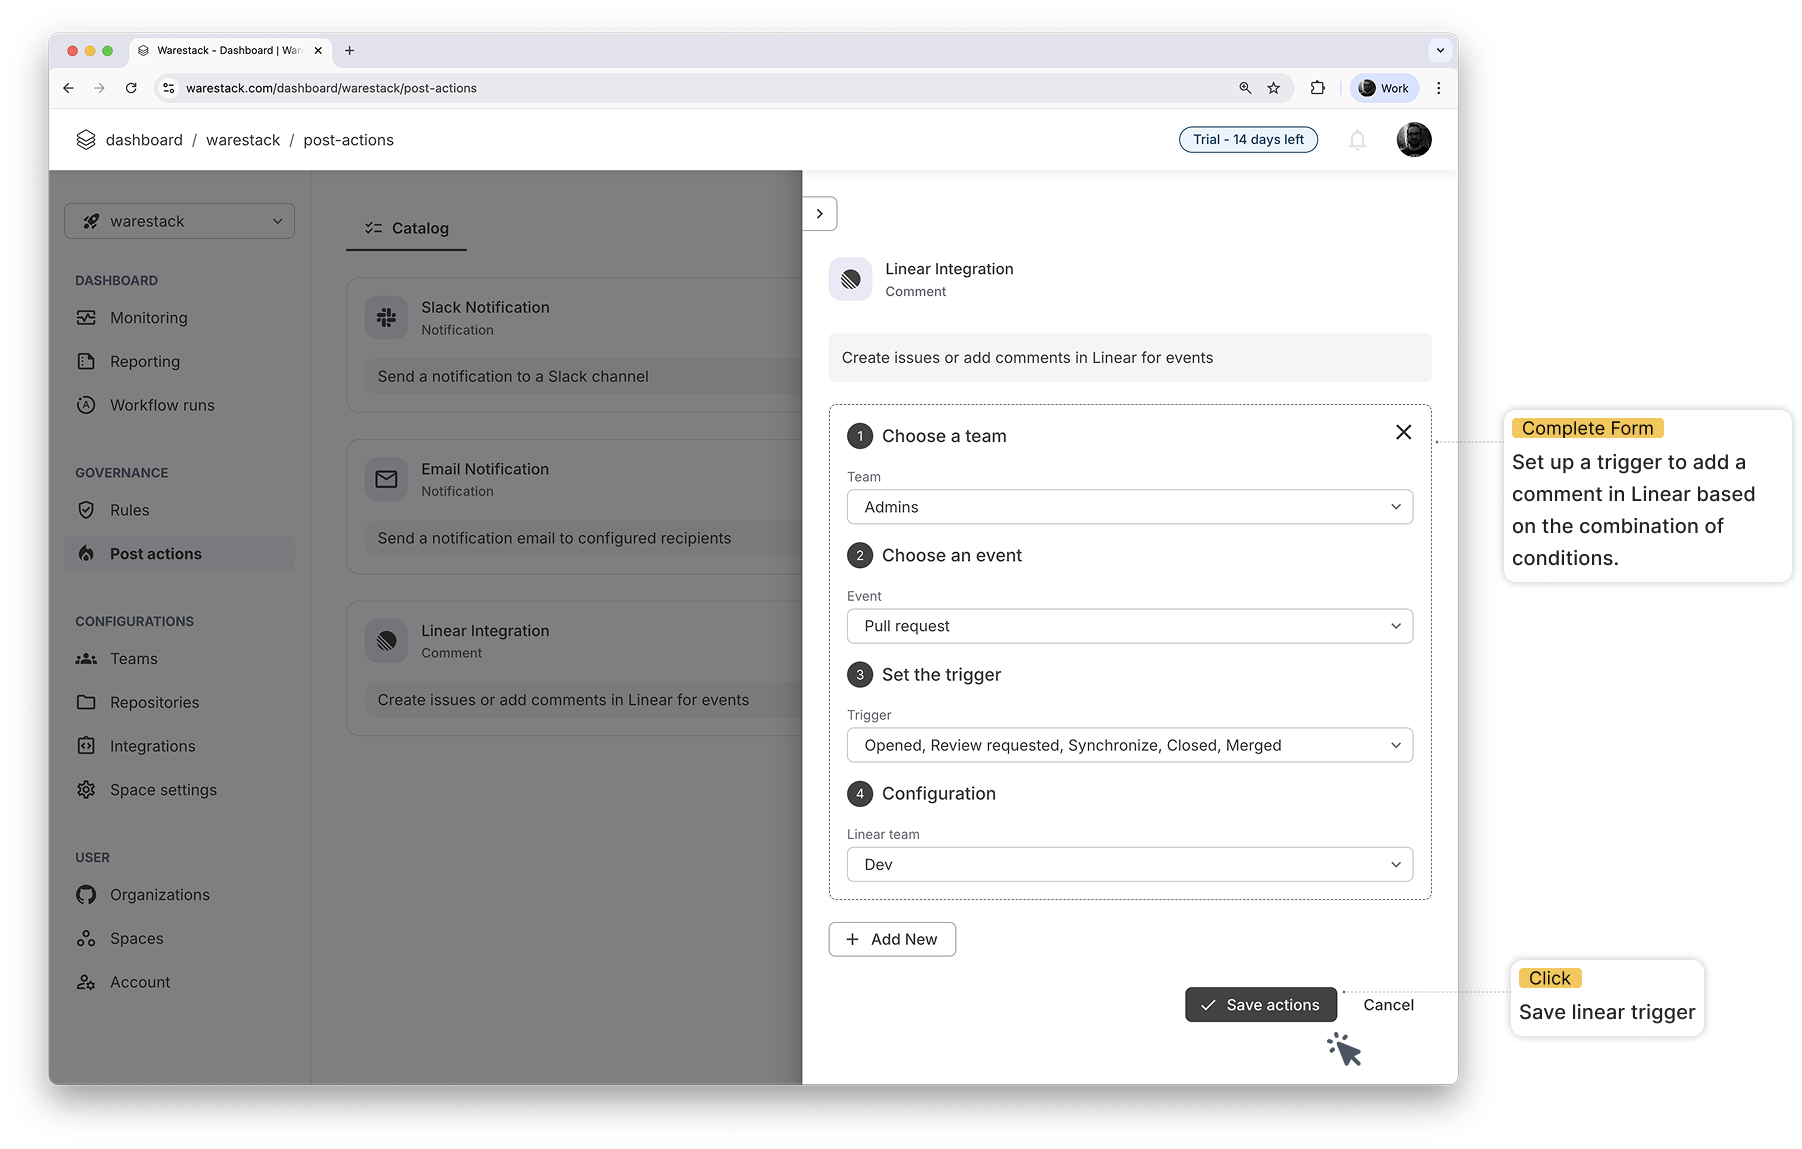Click the Linear Integration icon in panel header
1802x1149 pixels.
(x=850, y=279)
